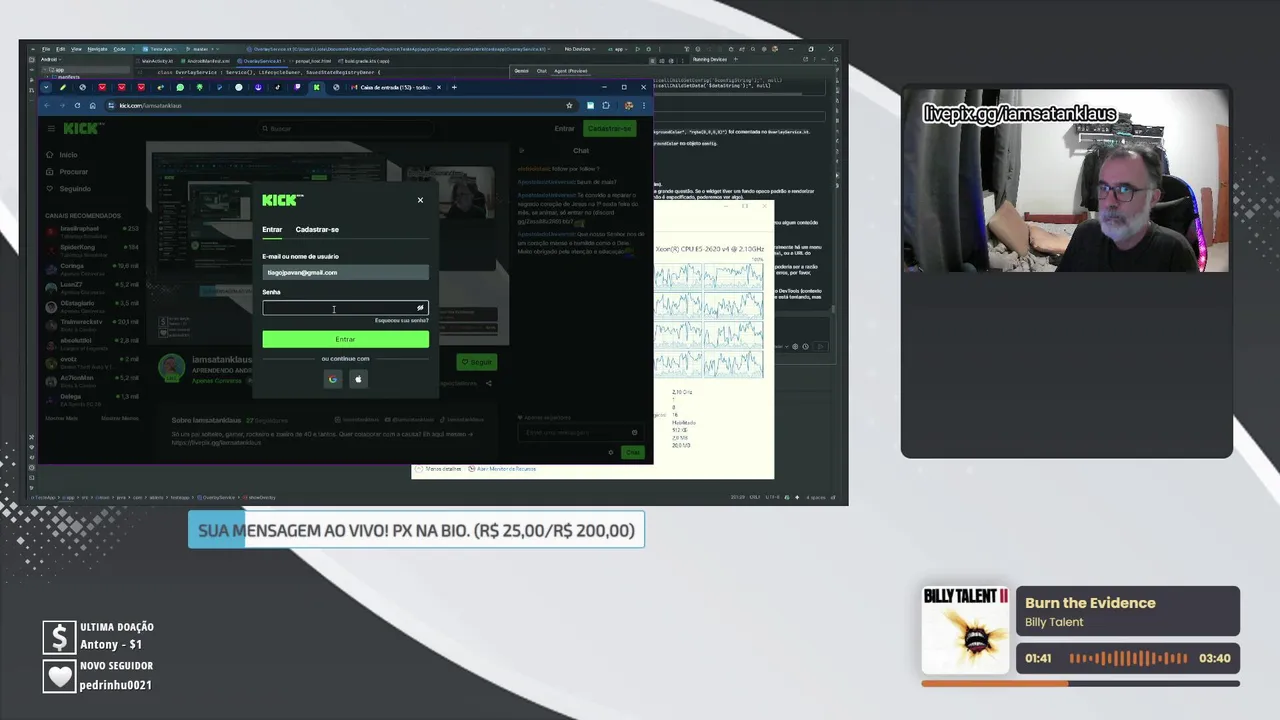Viewport: 1280px width, 720px height.
Task: Switch to the Twitch browser tab
Action: (x=297, y=87)
